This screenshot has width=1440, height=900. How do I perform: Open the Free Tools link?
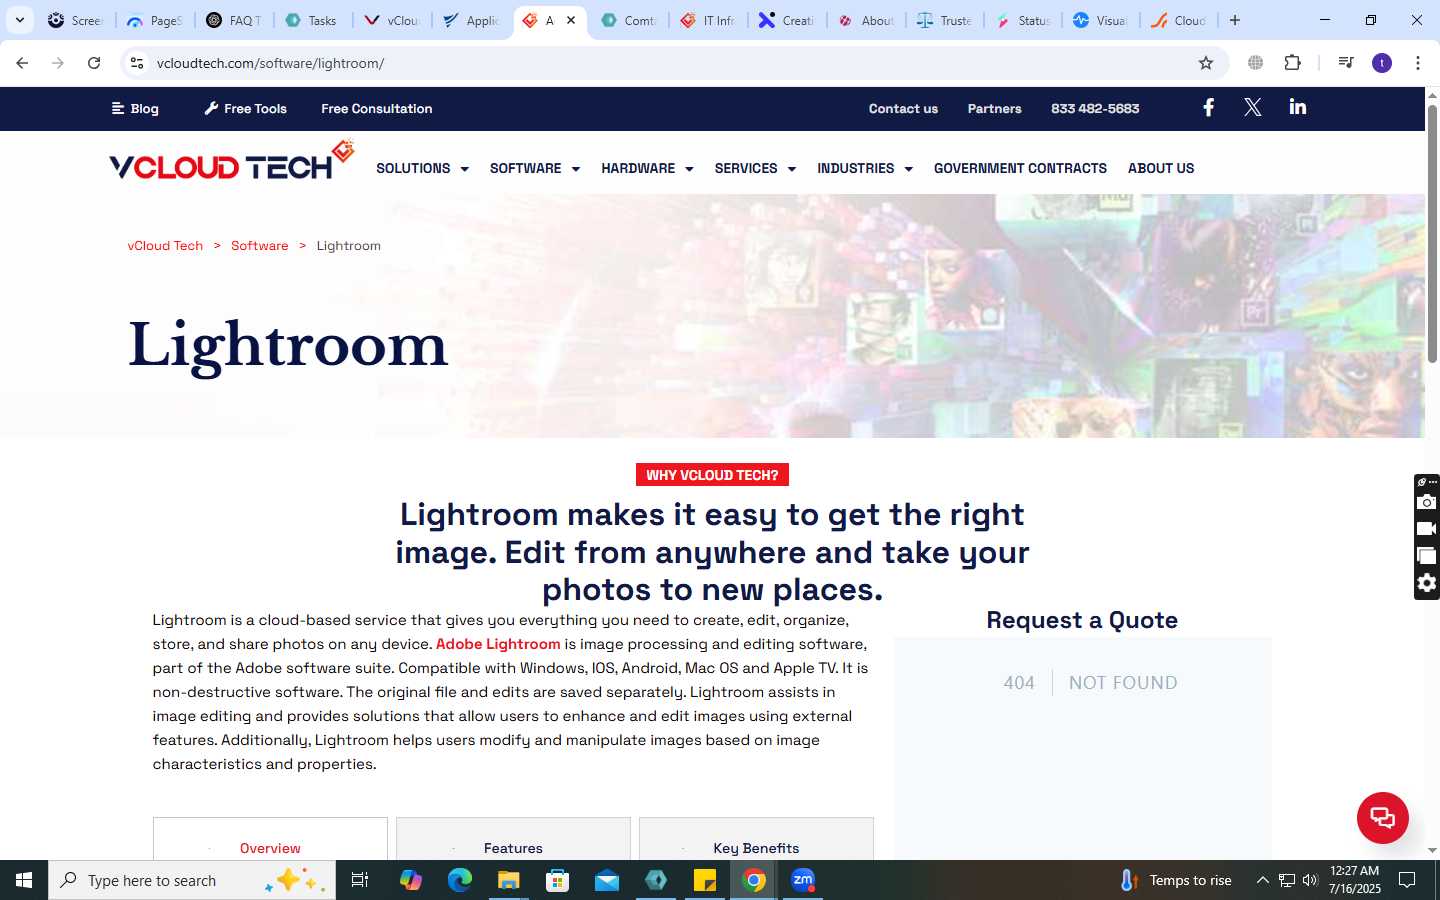[x=245, y=108]
